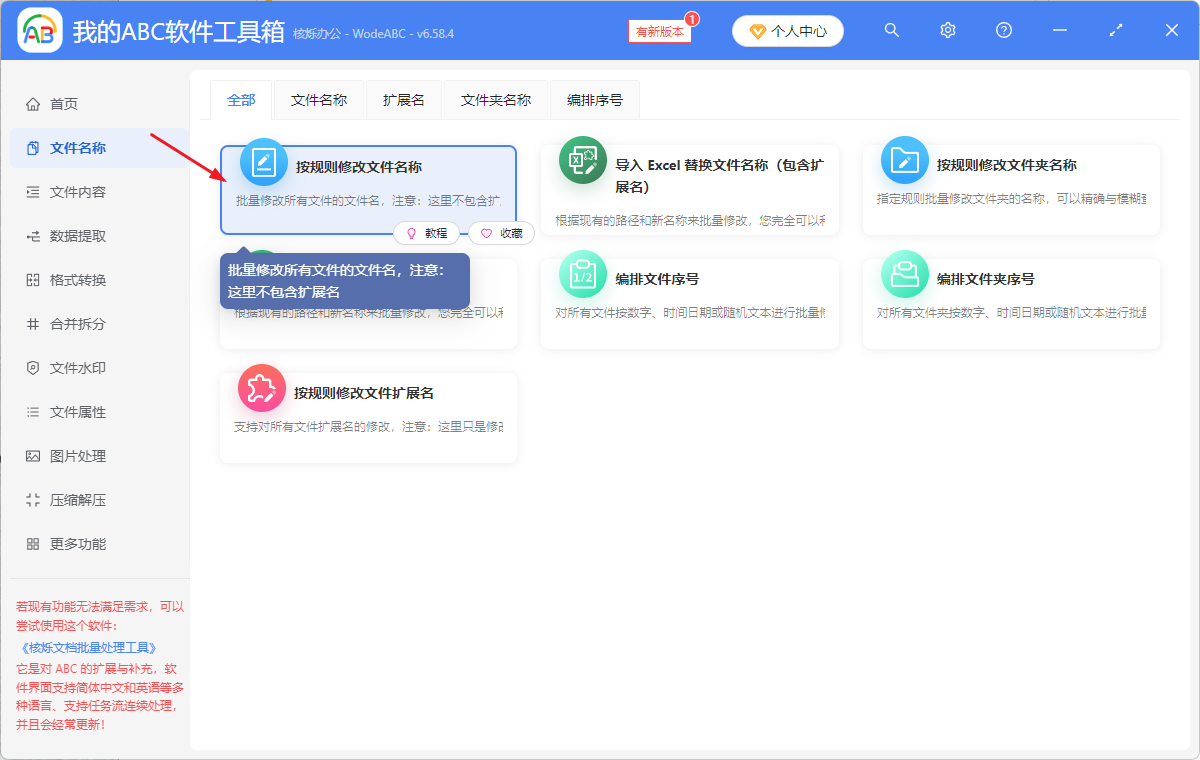Open the help question mark icon
Image resolution: width=1200 pixels, height=760 pixels.
pyautogui.click(x=1003, y=30)
